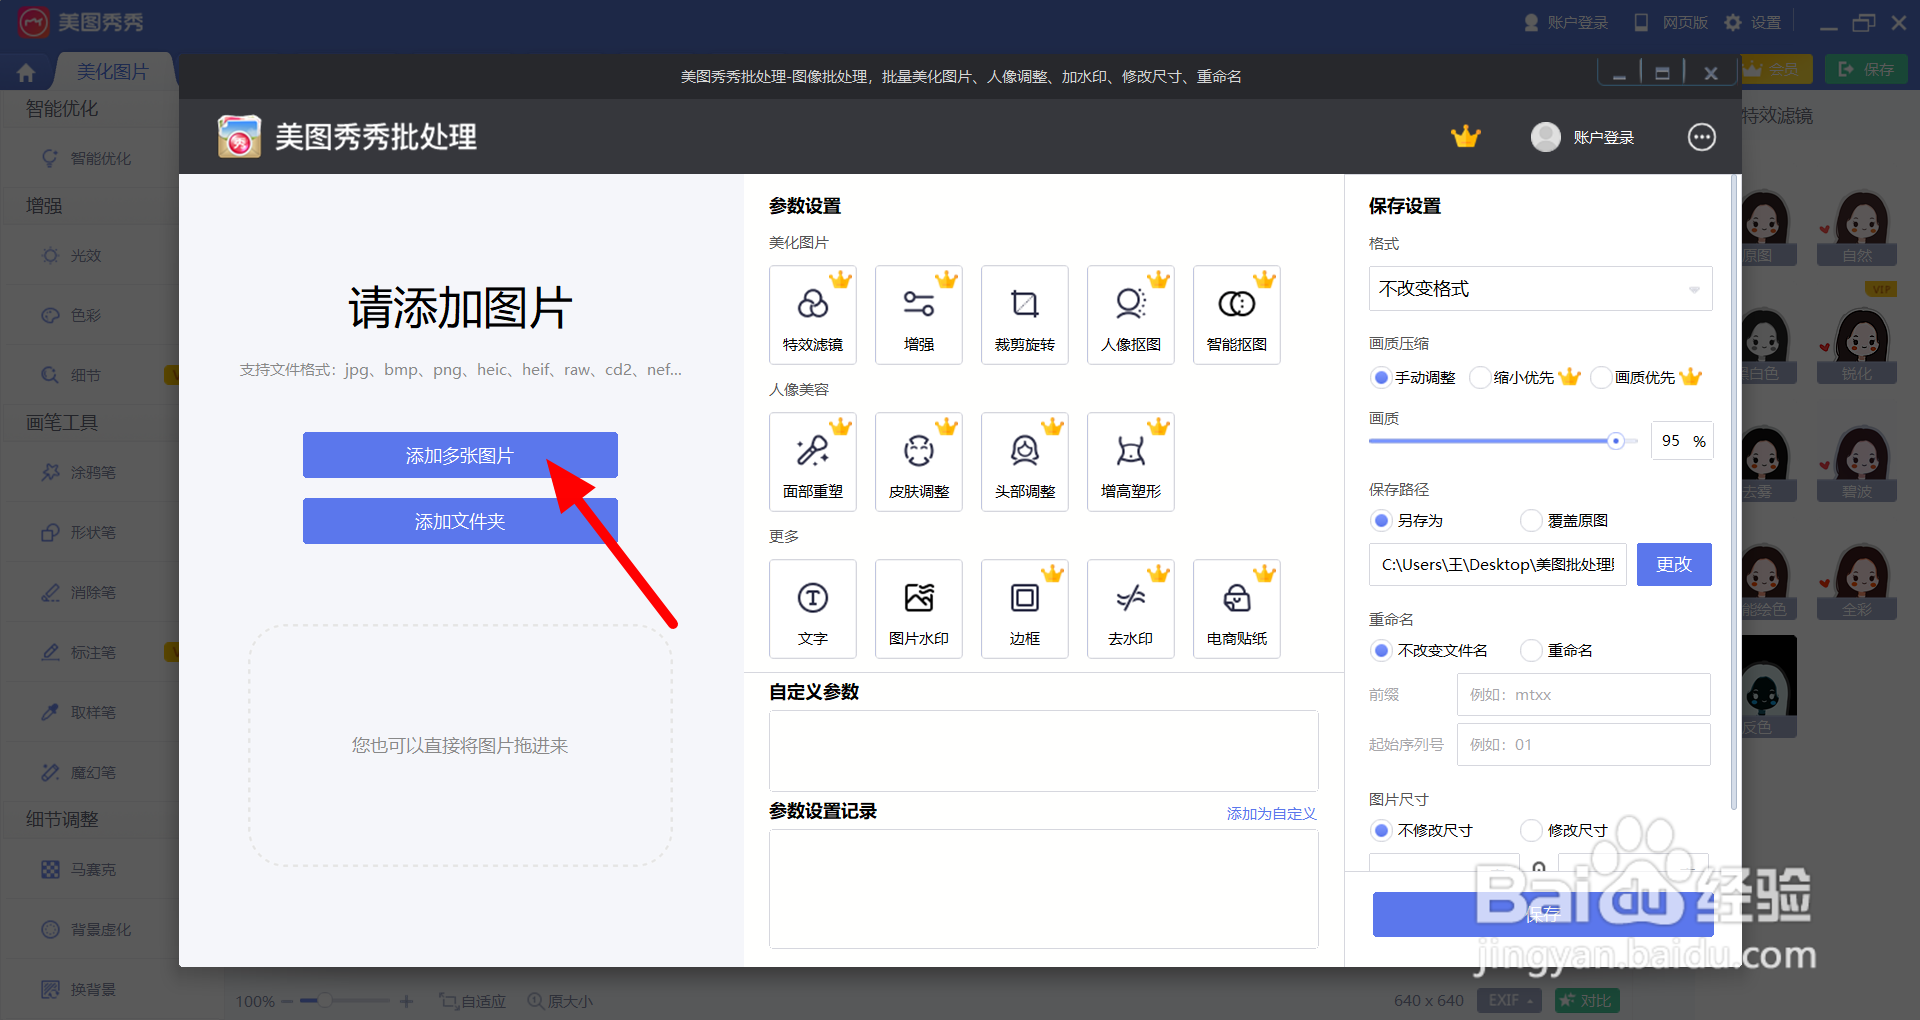Click 自适应 in main window status bar

pyautogui.click(x=473, y=1001)
